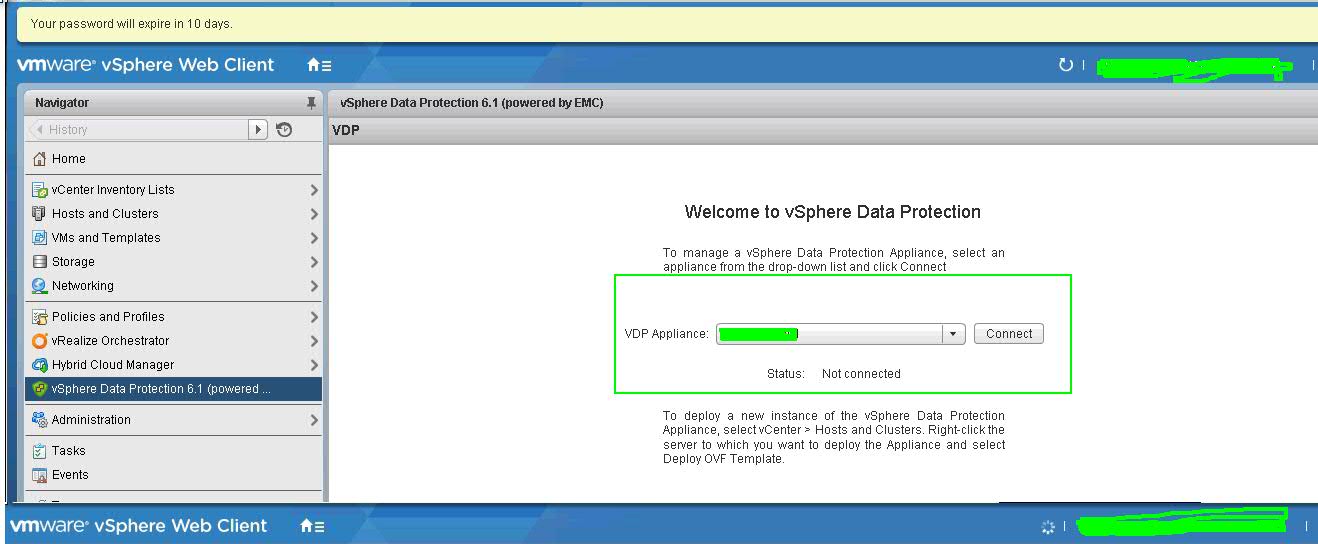
Task: Click the Navigator panel title
Action: click(x=62, y=103)
